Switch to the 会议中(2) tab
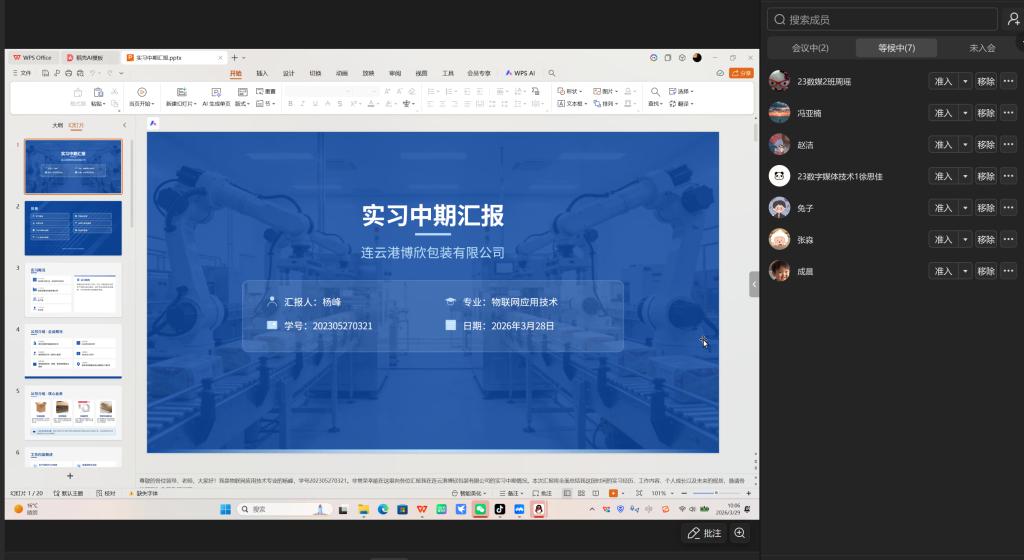1024x560 pixels. click(810, 48)
